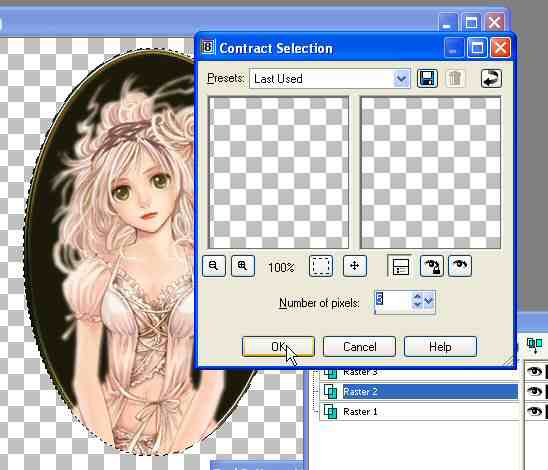Toggle the auto proof eye-with-lock icon
548x470 pixels.
point(432,266)
